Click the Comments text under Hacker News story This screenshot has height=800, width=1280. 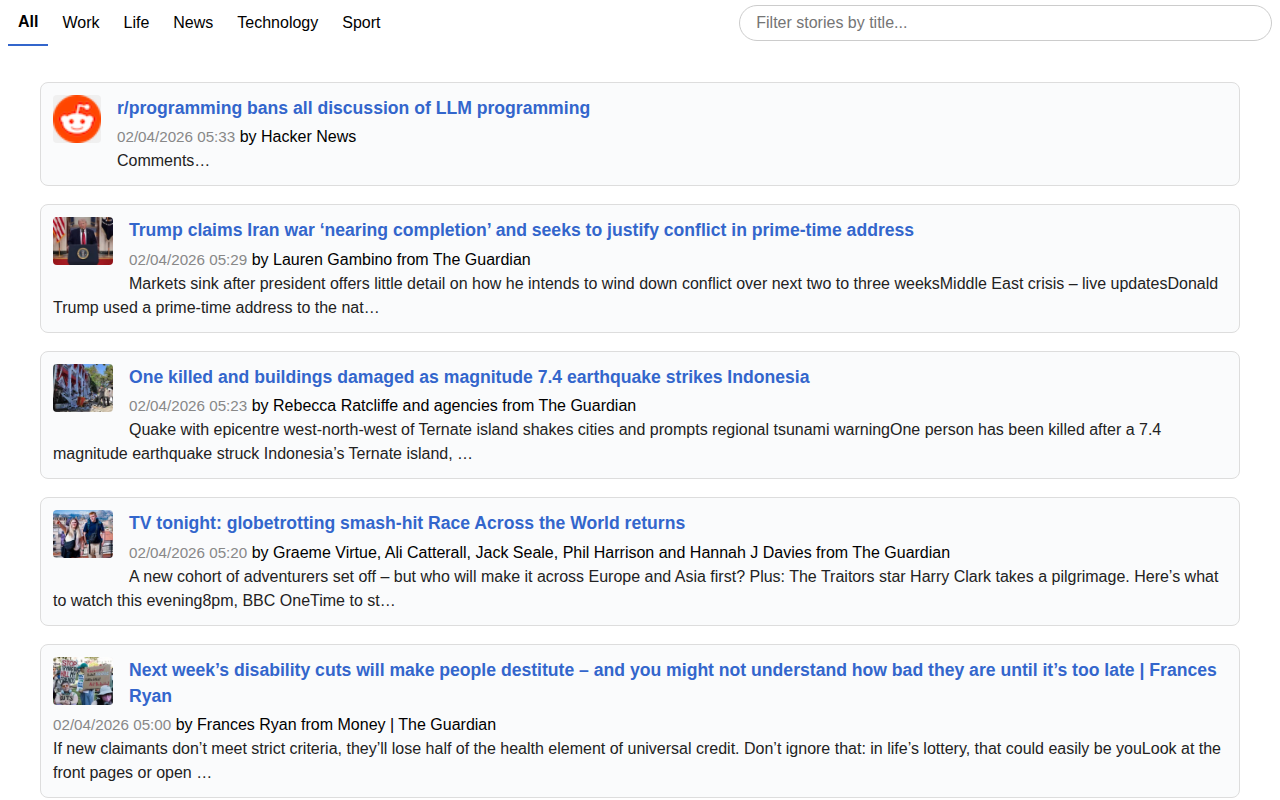[163, 160]
